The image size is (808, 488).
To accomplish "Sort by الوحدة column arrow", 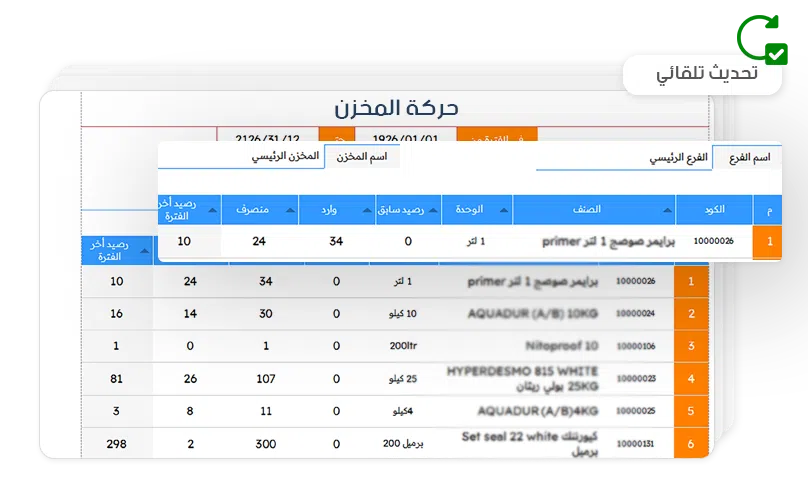I will [x=503, y=210].
